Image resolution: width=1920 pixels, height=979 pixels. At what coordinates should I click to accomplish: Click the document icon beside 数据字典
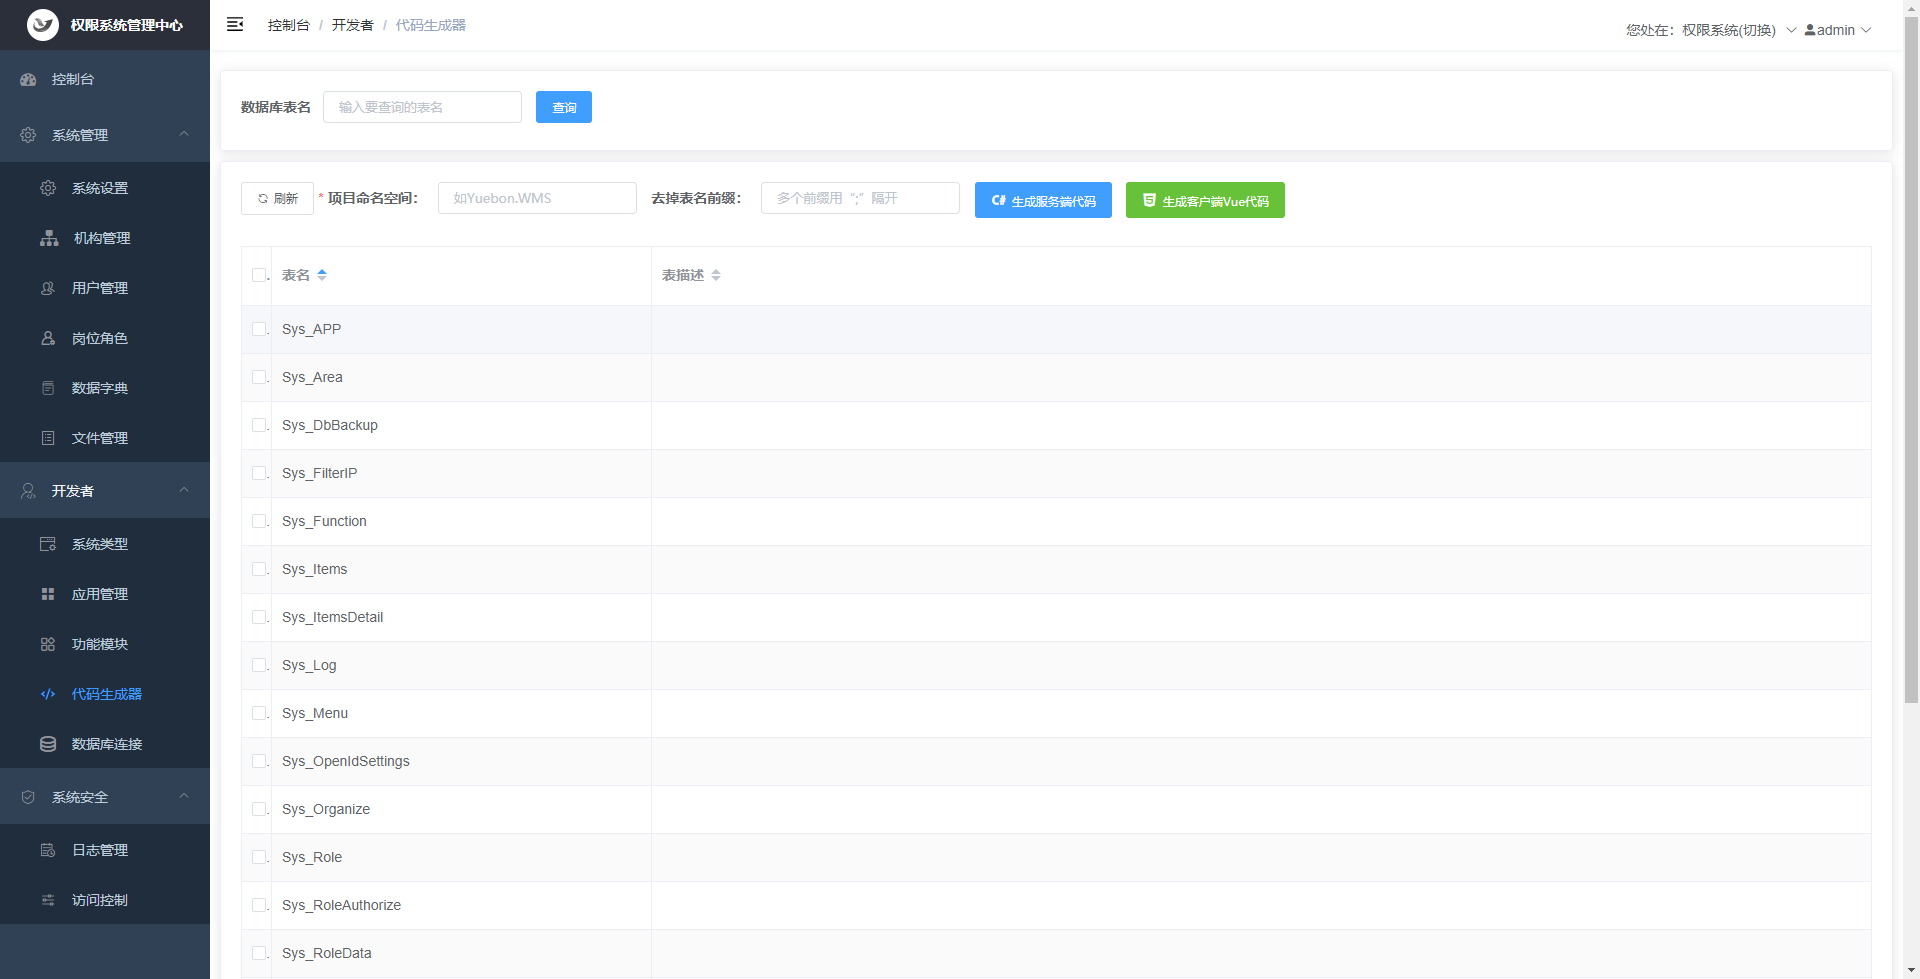[48, 388]
